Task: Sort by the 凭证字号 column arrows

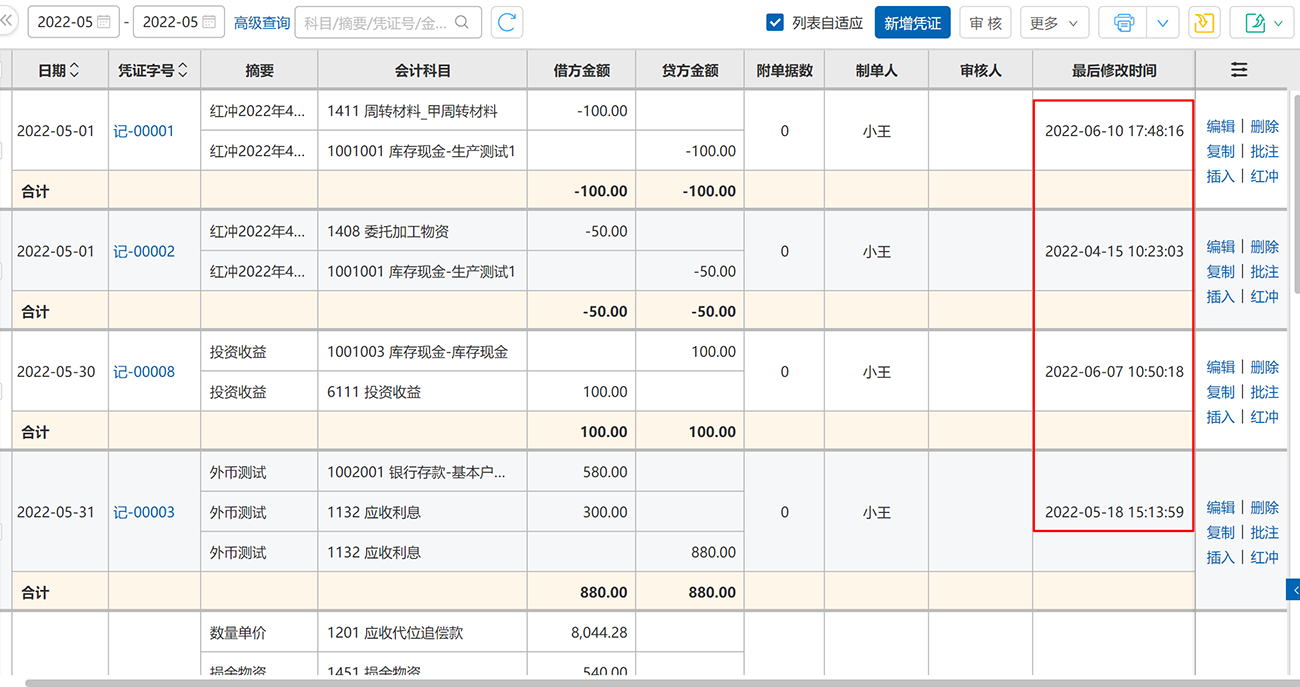Action: coord(183,71)
